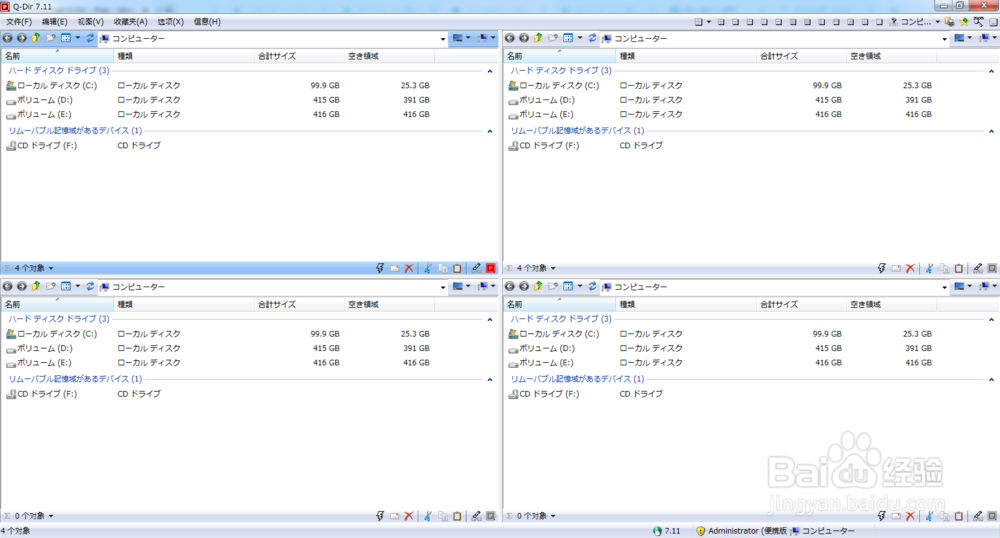This screenshot has height=538, width=1000.
Task: Click the red Q-Dir square in top-left status bar
Action: coord(490,268)
